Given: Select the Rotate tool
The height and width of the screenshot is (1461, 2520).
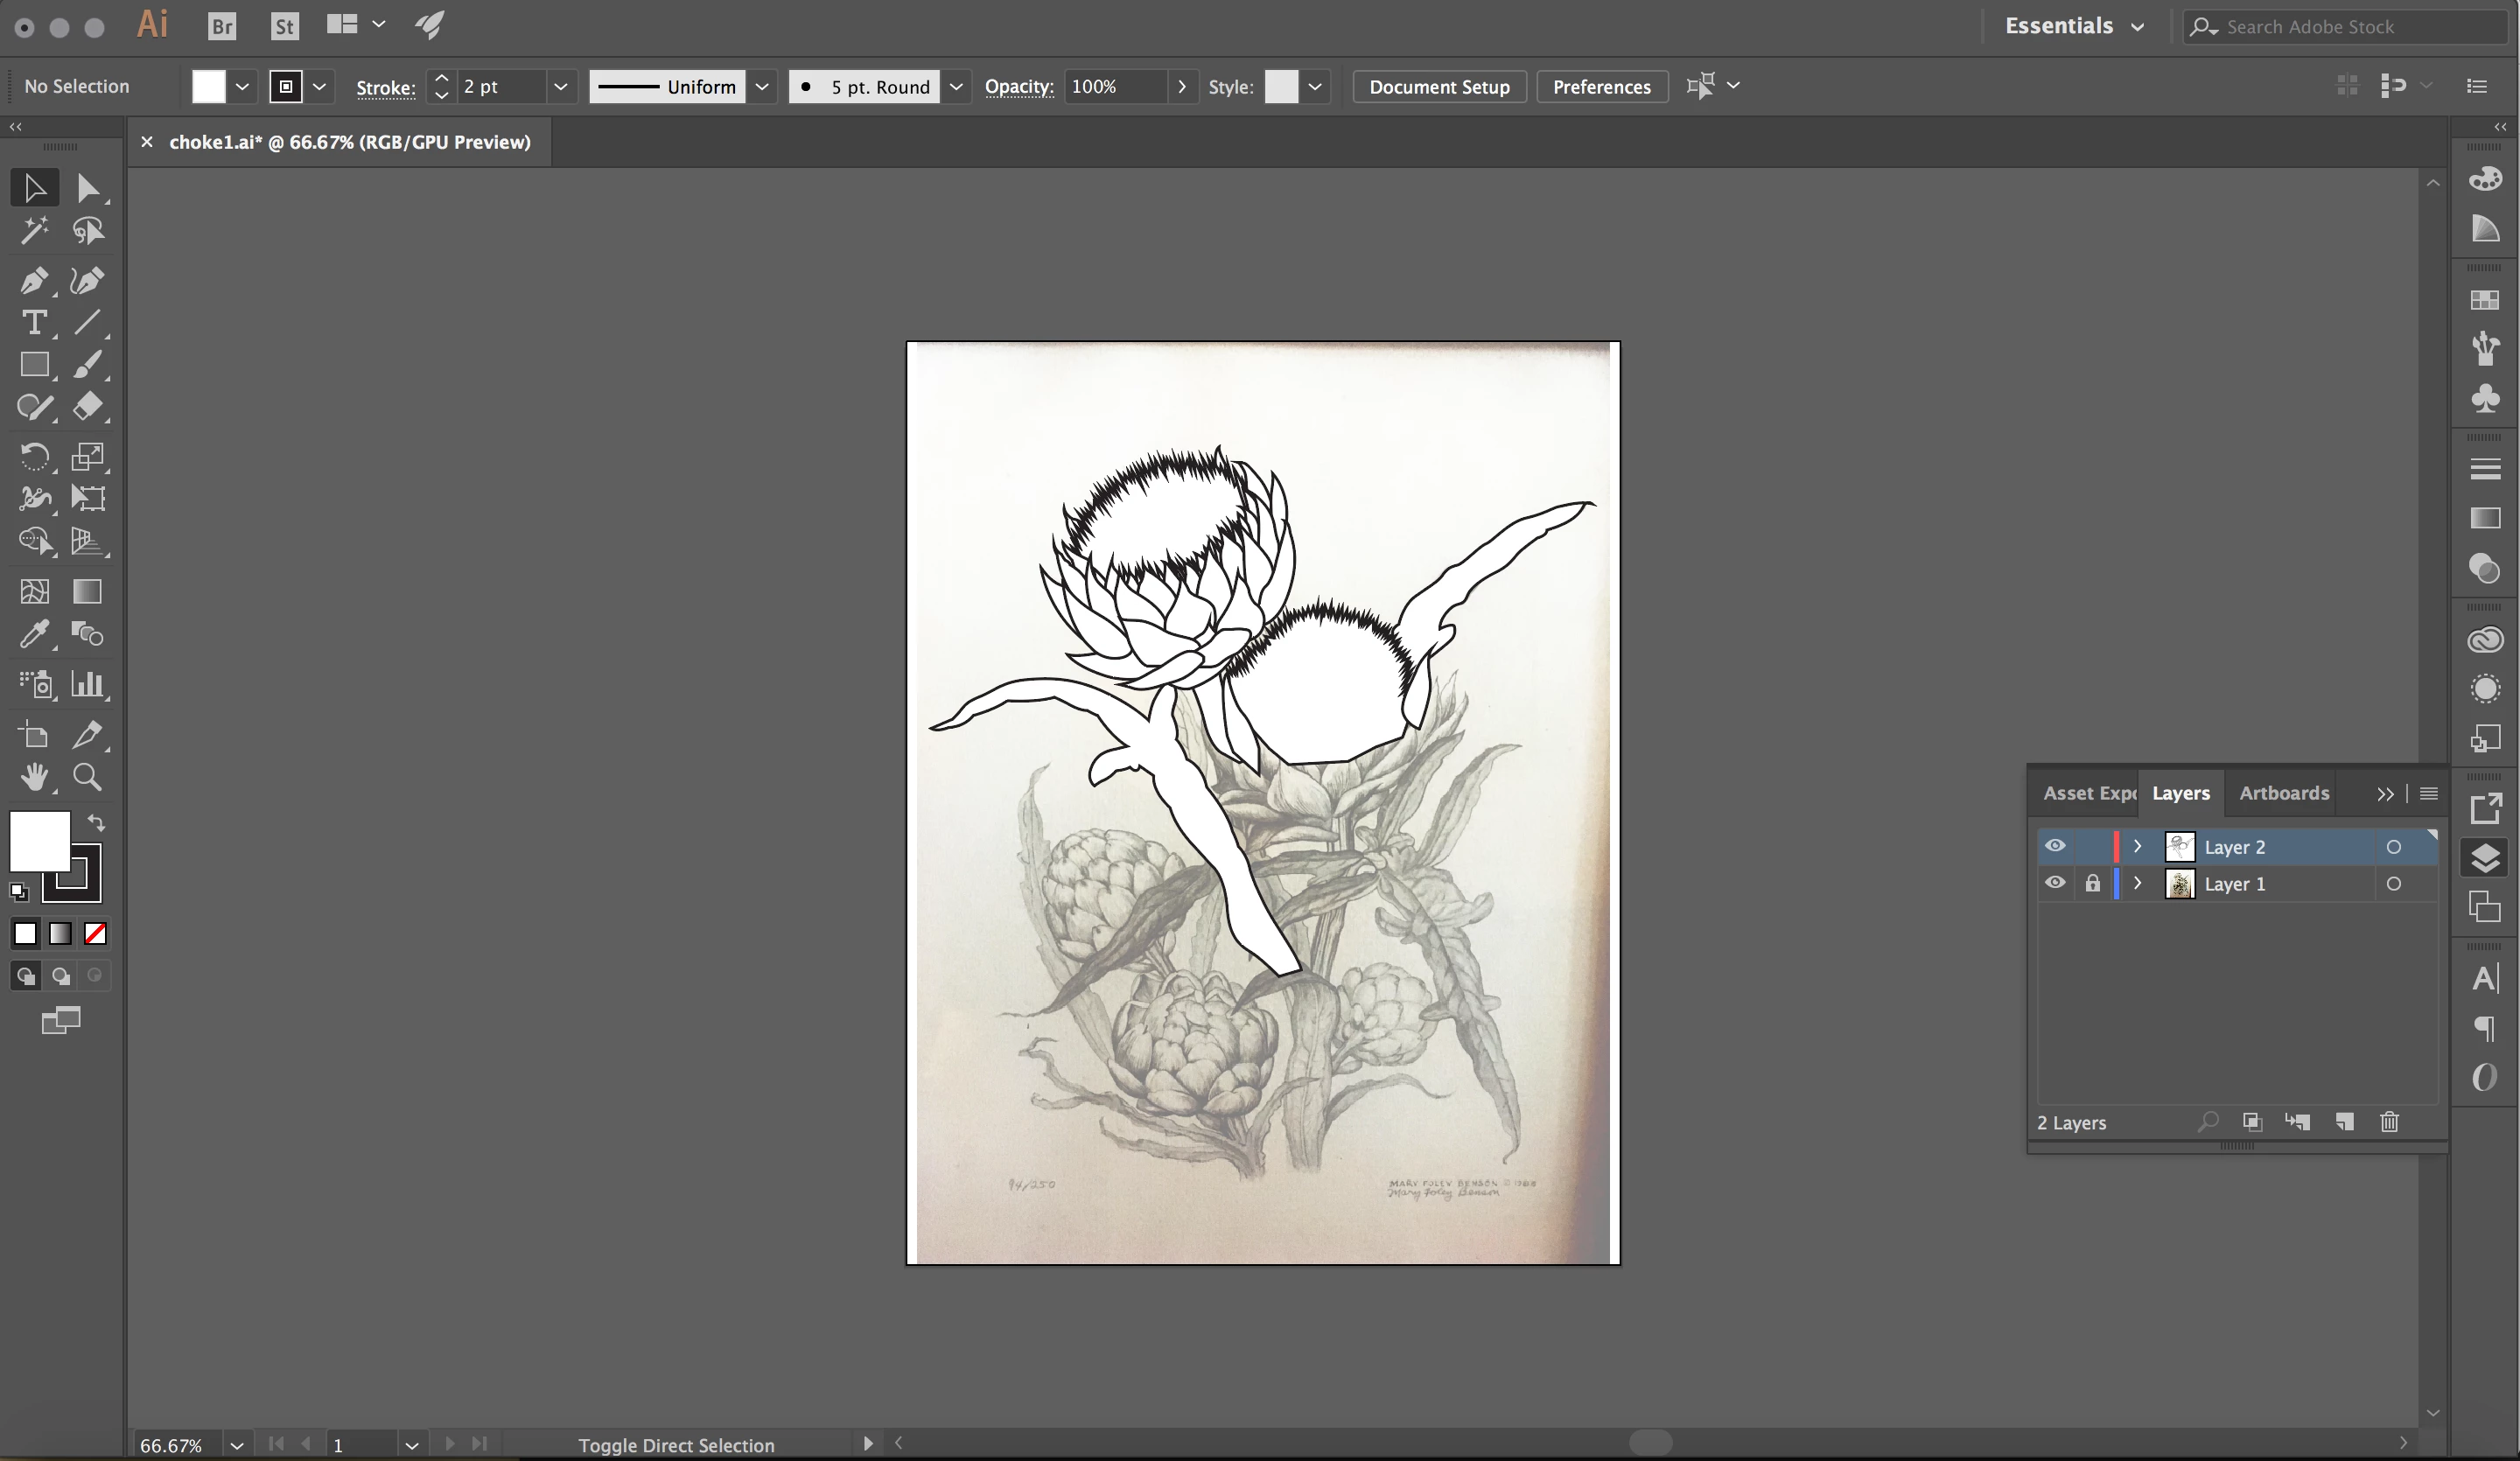Looking at the screenshot, I should pos(33,457).
